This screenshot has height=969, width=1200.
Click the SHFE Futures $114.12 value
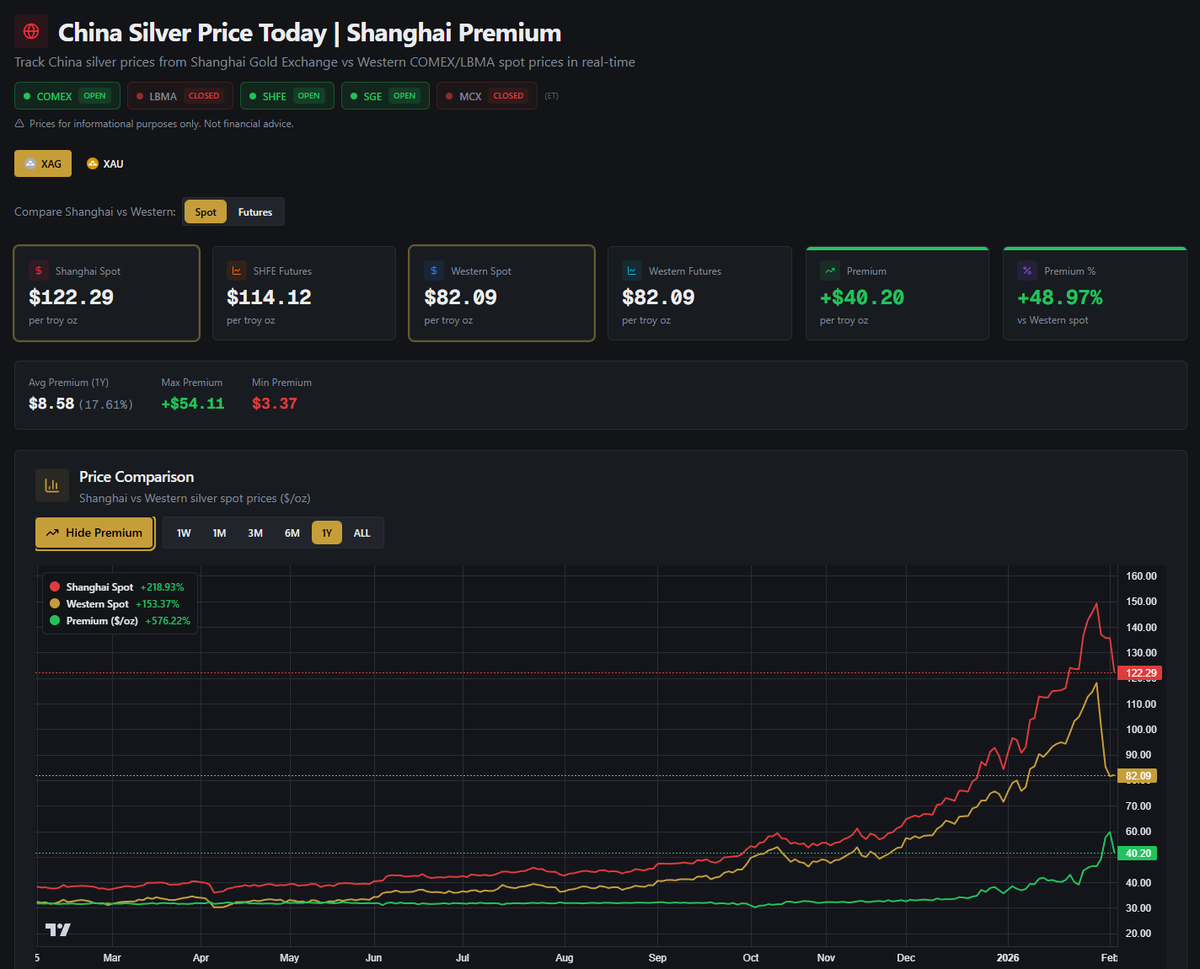(x=269, y=297)
